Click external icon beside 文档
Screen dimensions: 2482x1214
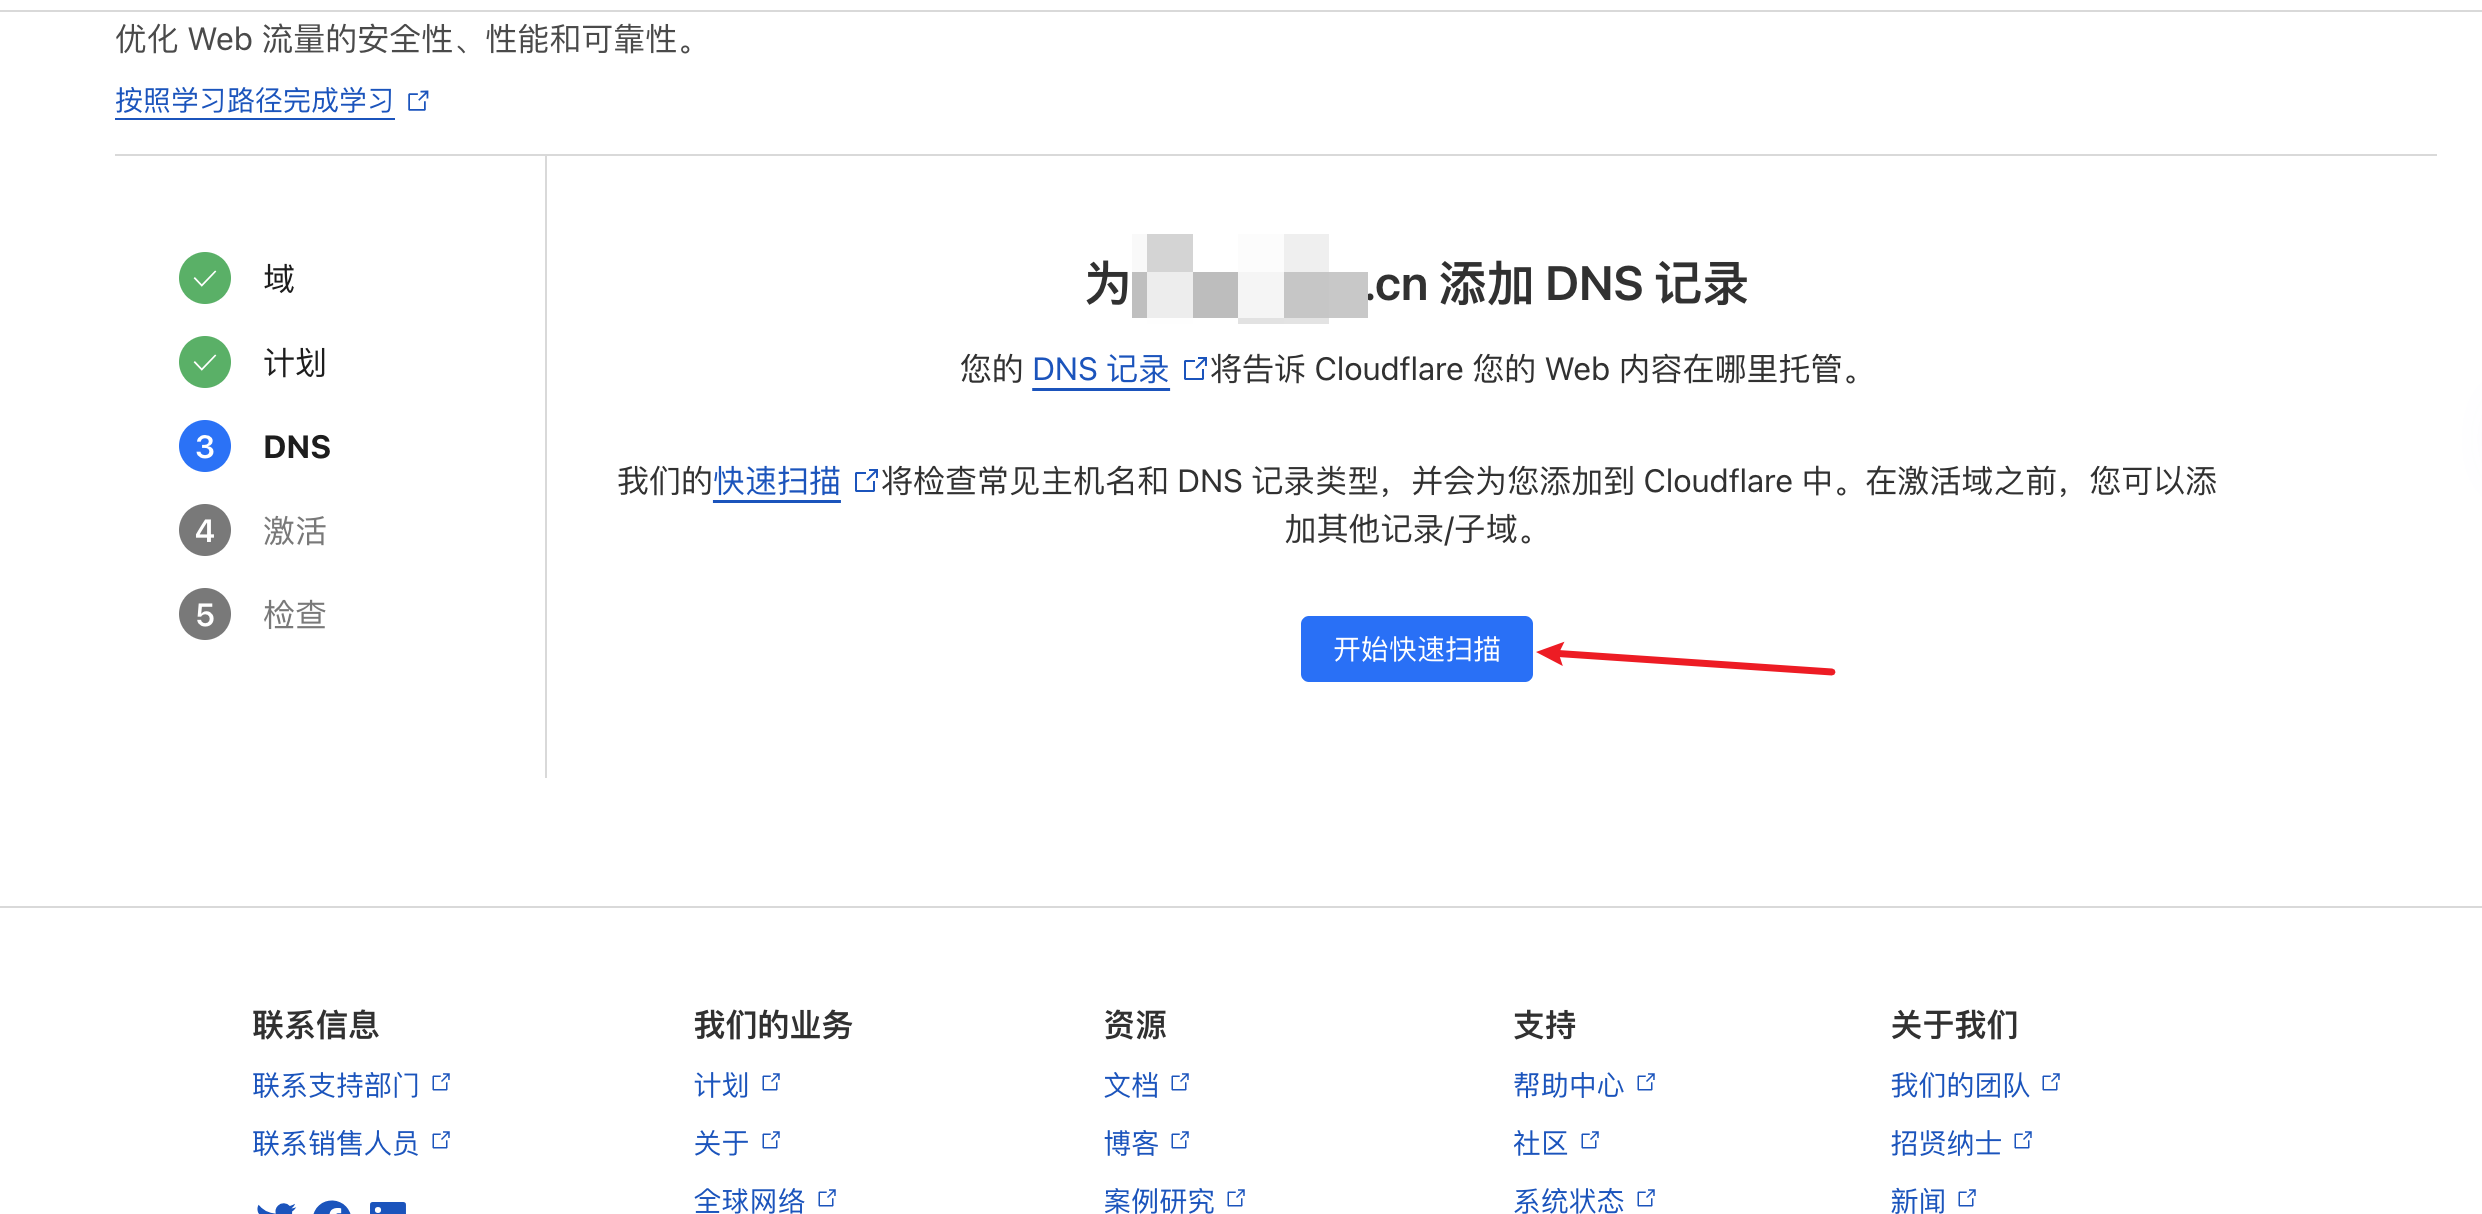[1180, 1083]
